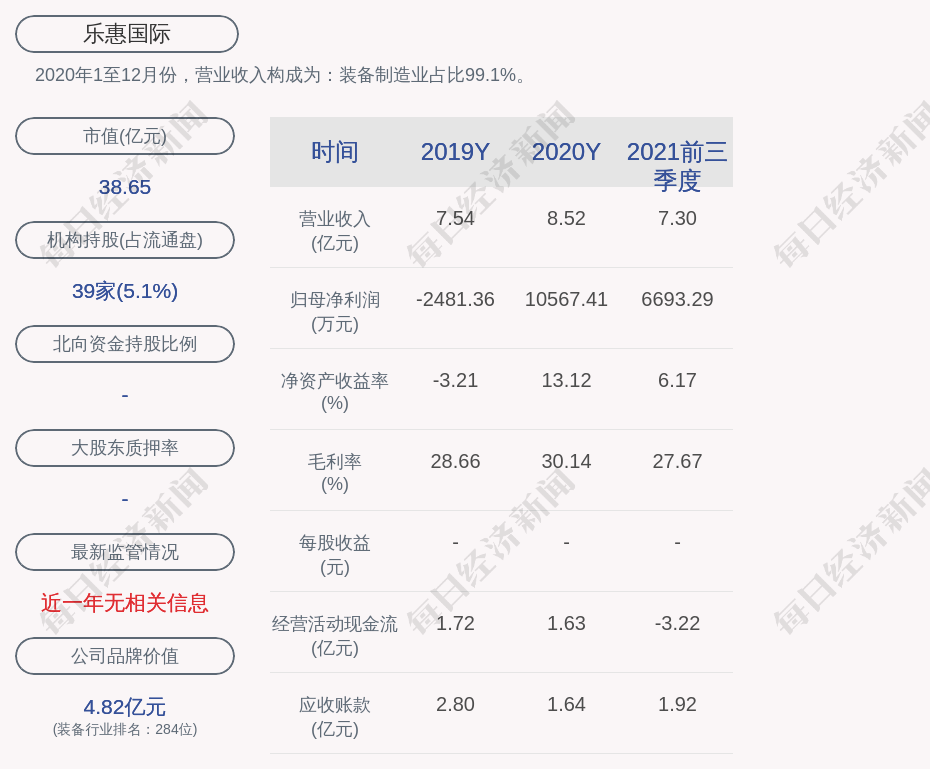Select the net profit value 6693.29
Viewport: 930px width, 769px height.
pos(677,299)
